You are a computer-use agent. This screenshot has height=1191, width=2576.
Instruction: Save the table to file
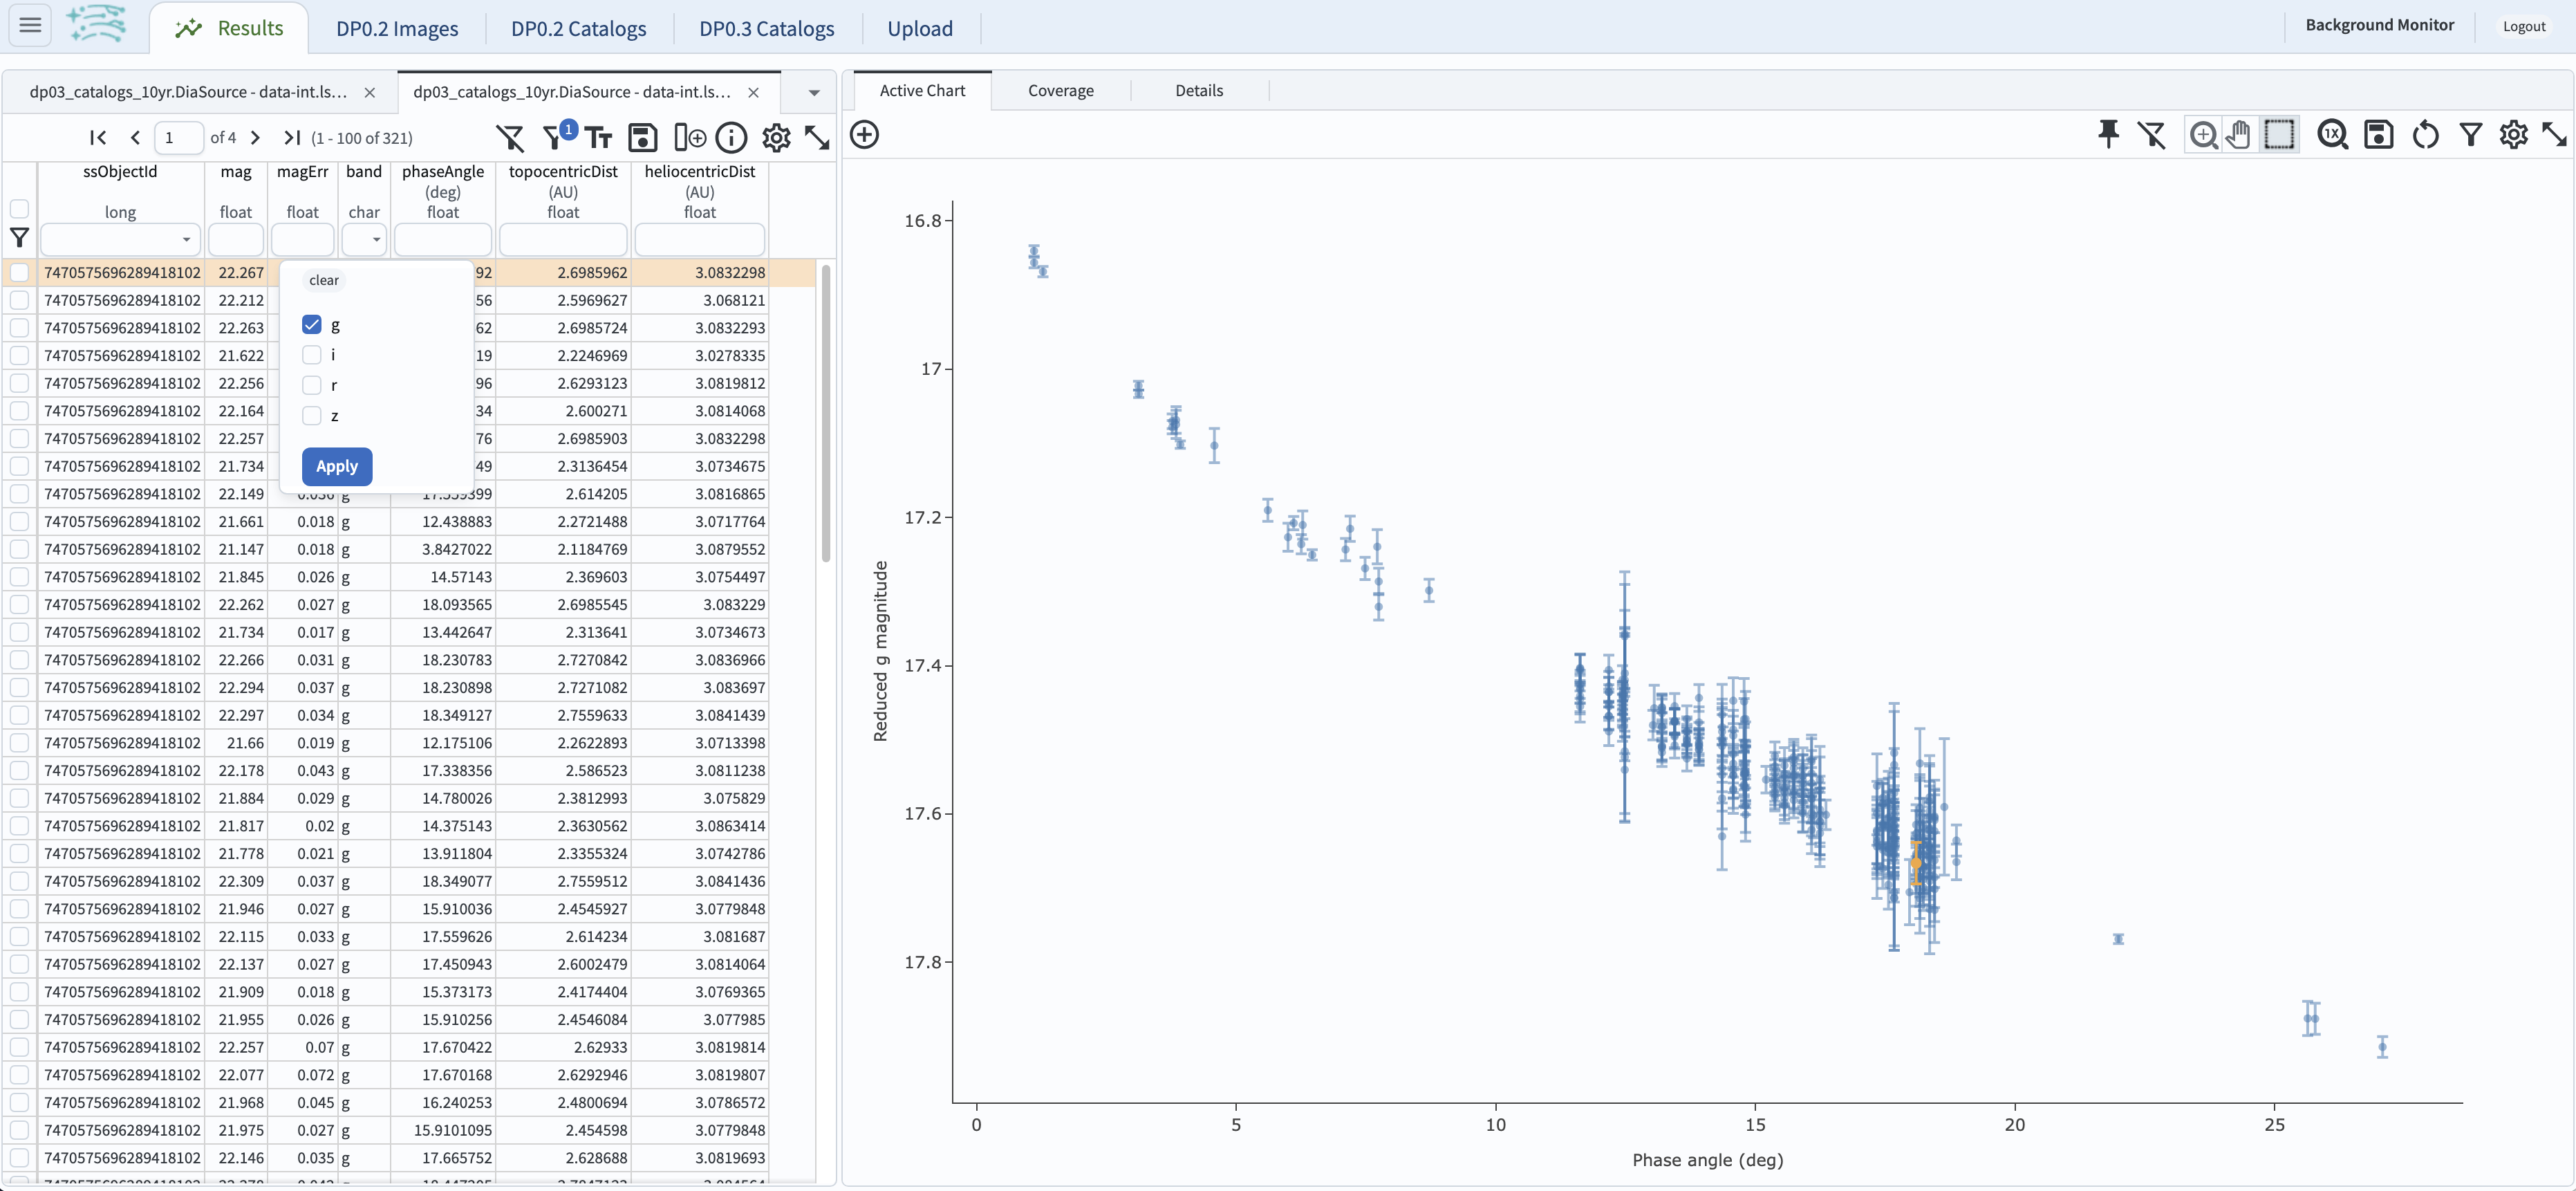point(642,138)
